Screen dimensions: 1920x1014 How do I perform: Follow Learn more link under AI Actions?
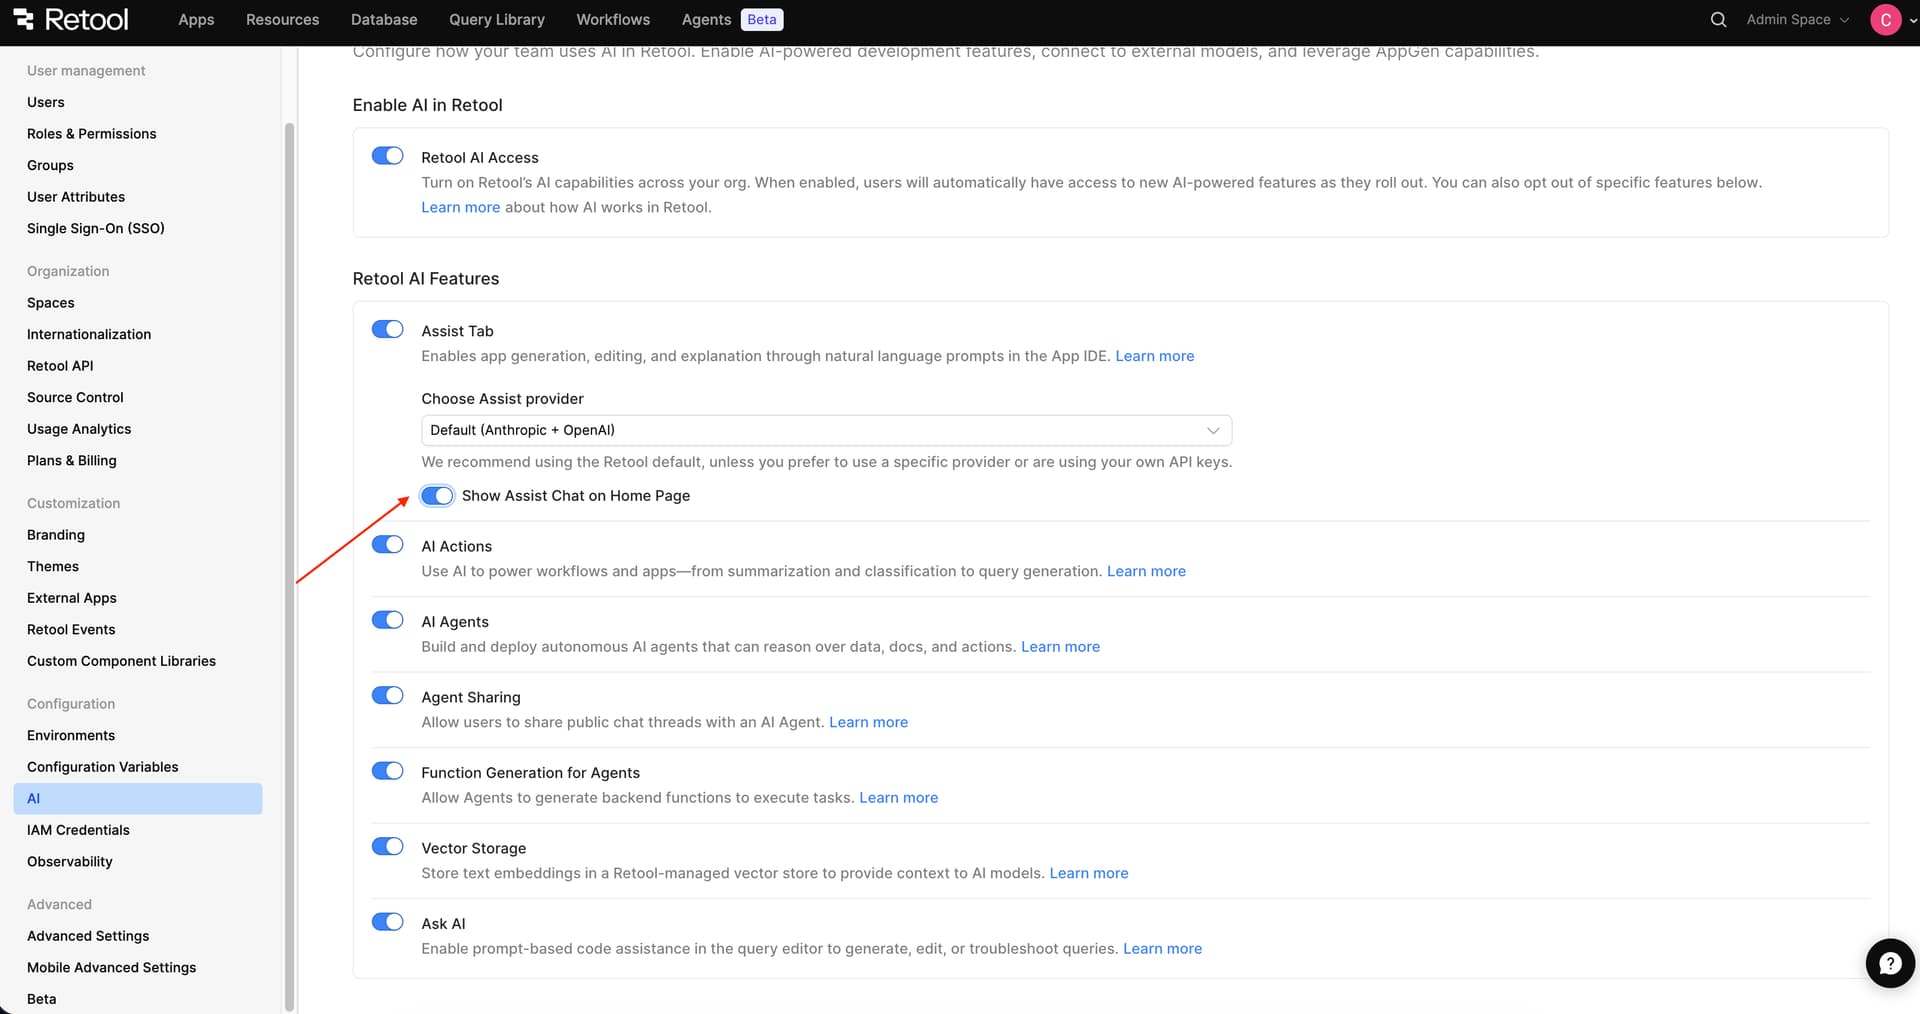1146,571
